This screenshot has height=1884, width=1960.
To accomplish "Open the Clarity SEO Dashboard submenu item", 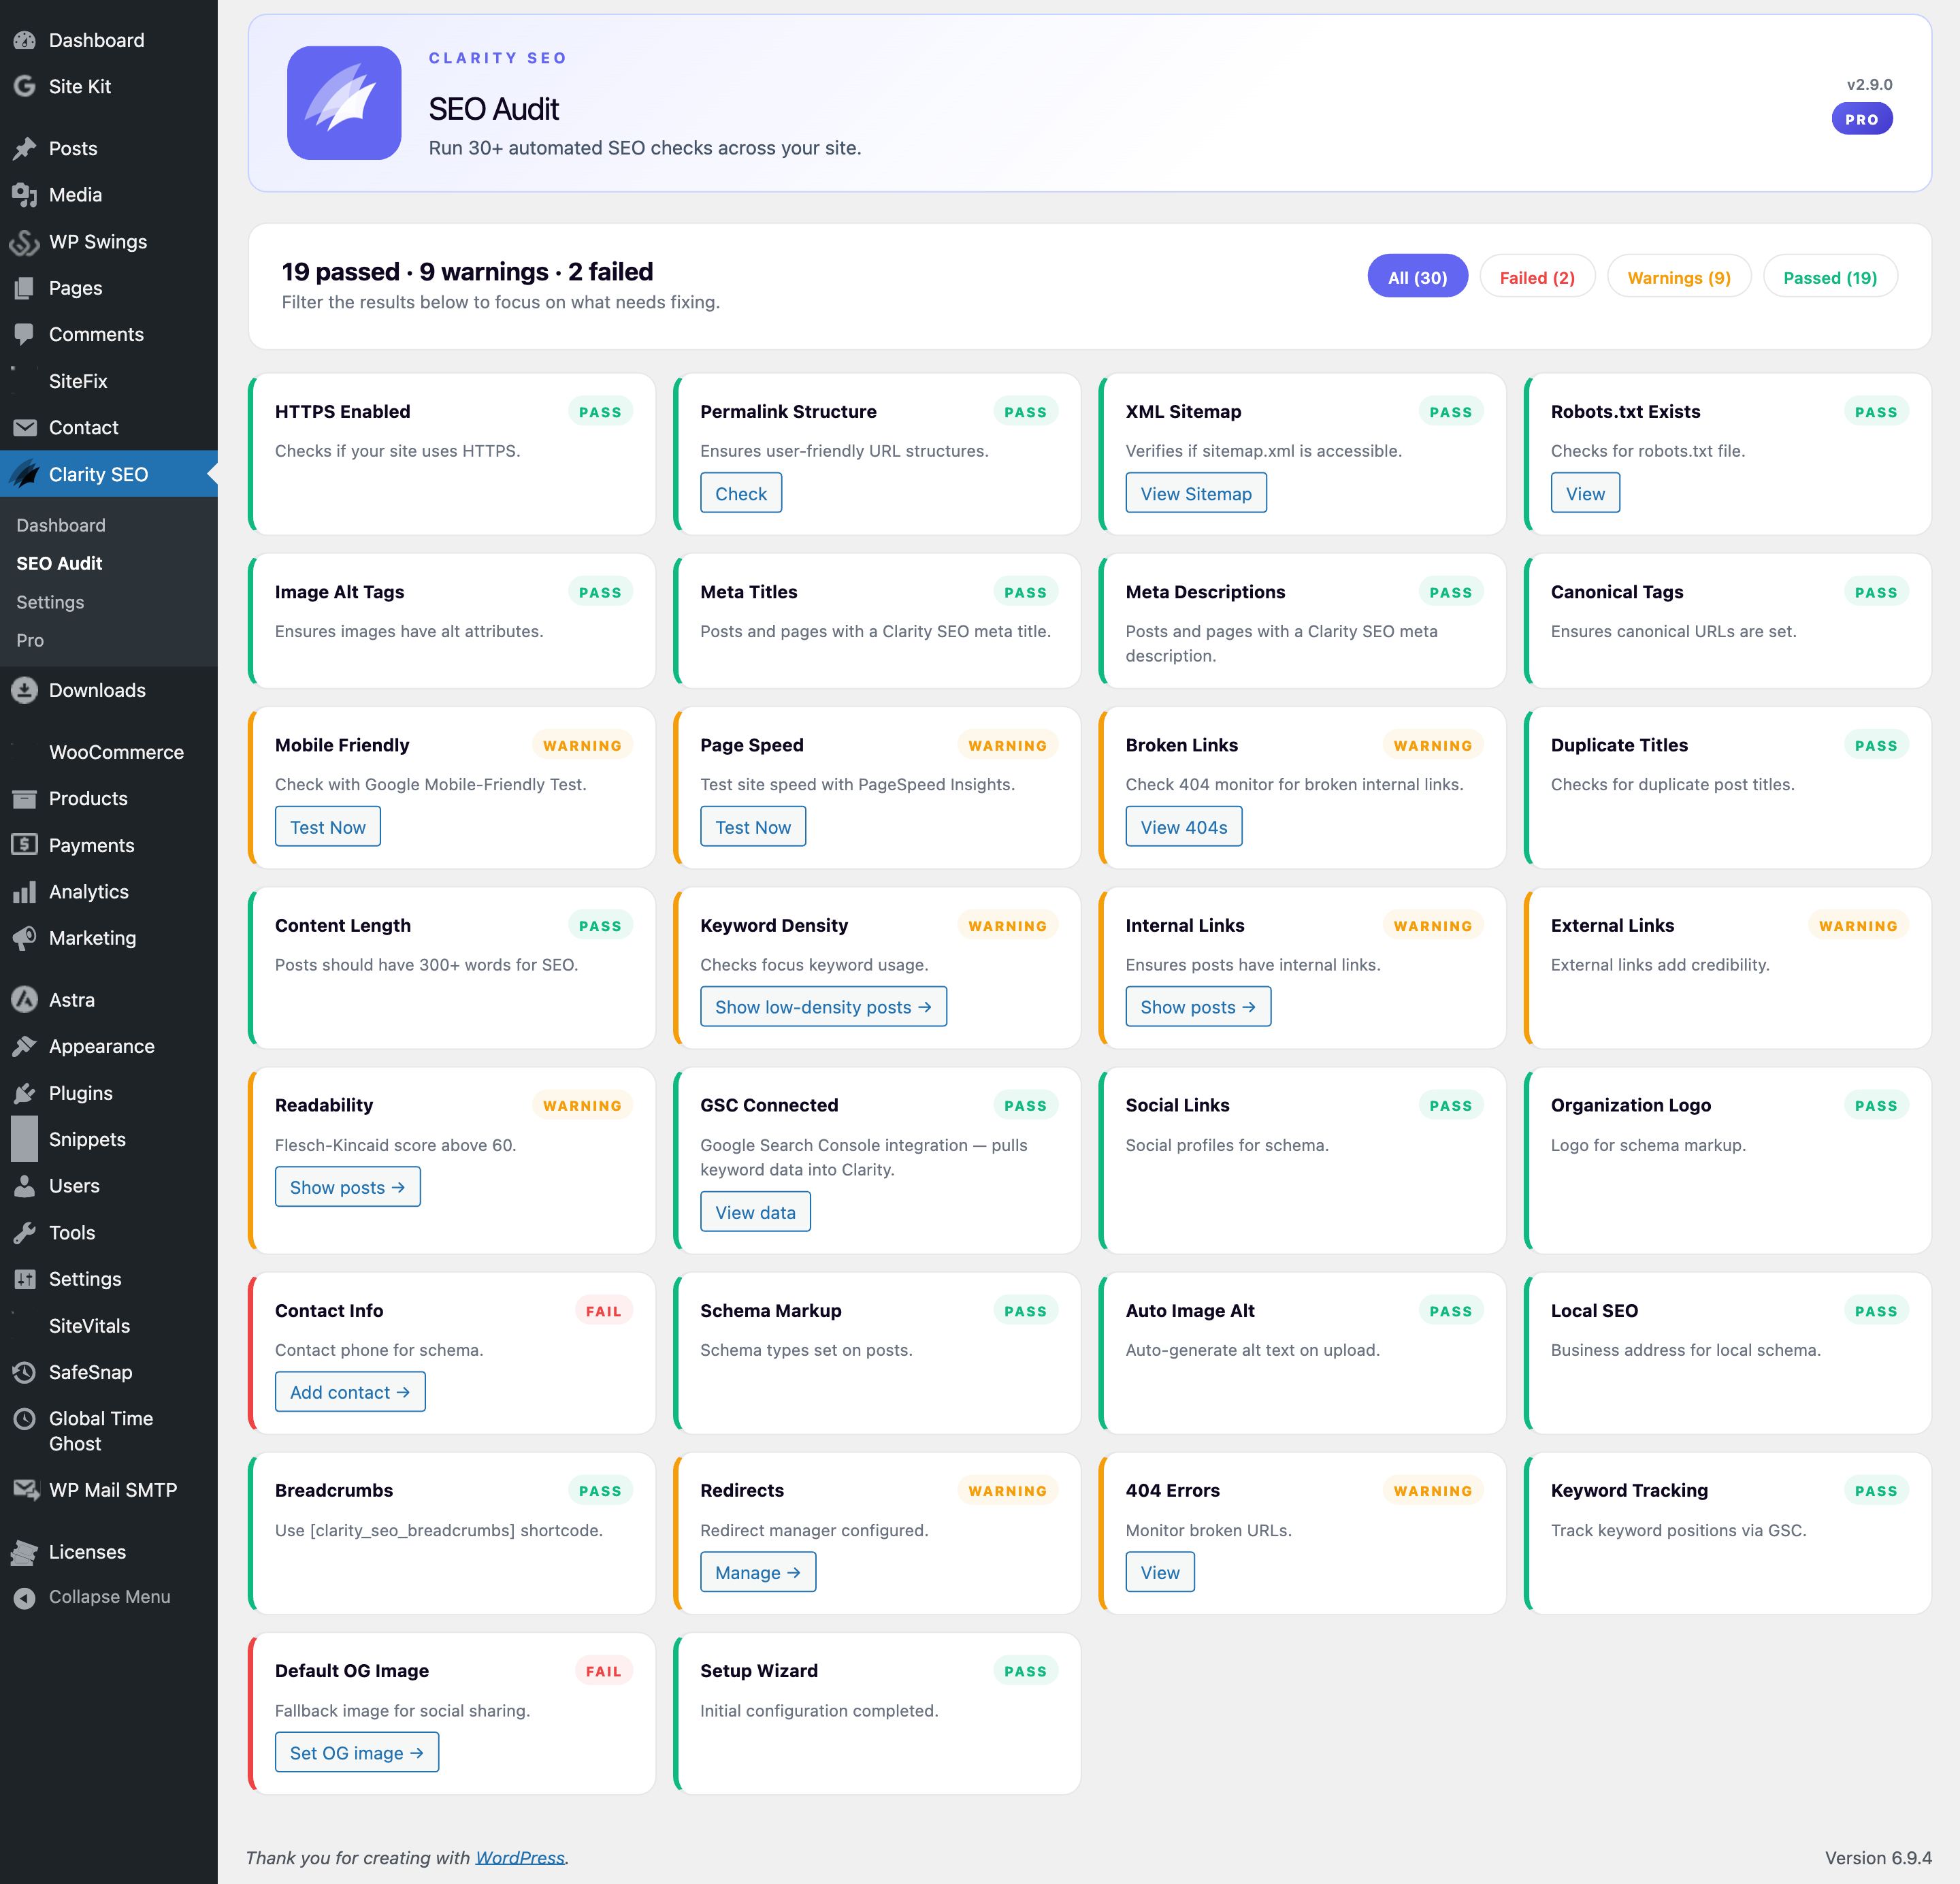I will pyautogui.click(x=61, y=525).
